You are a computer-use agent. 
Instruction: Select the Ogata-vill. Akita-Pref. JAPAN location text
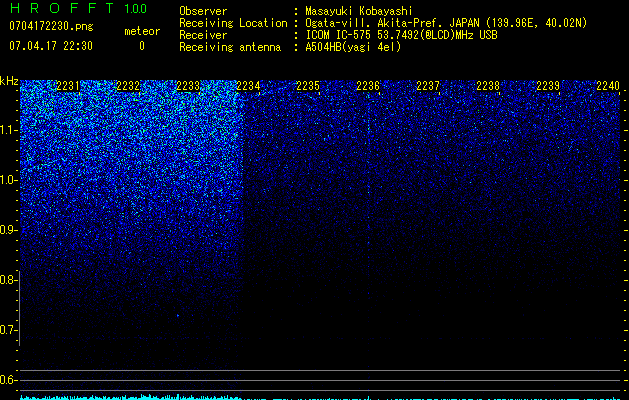point(446,23)
